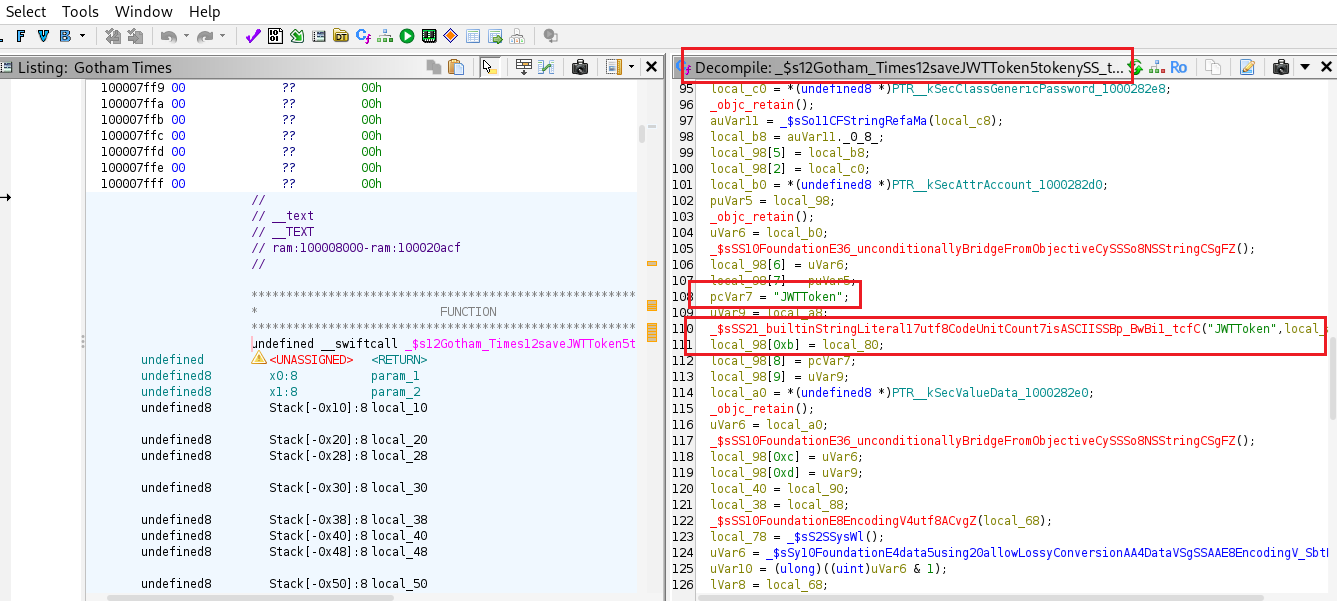1337x601 pixels.
Task: Re-decompile using the green refresh icon
Action: [1135, 67]
